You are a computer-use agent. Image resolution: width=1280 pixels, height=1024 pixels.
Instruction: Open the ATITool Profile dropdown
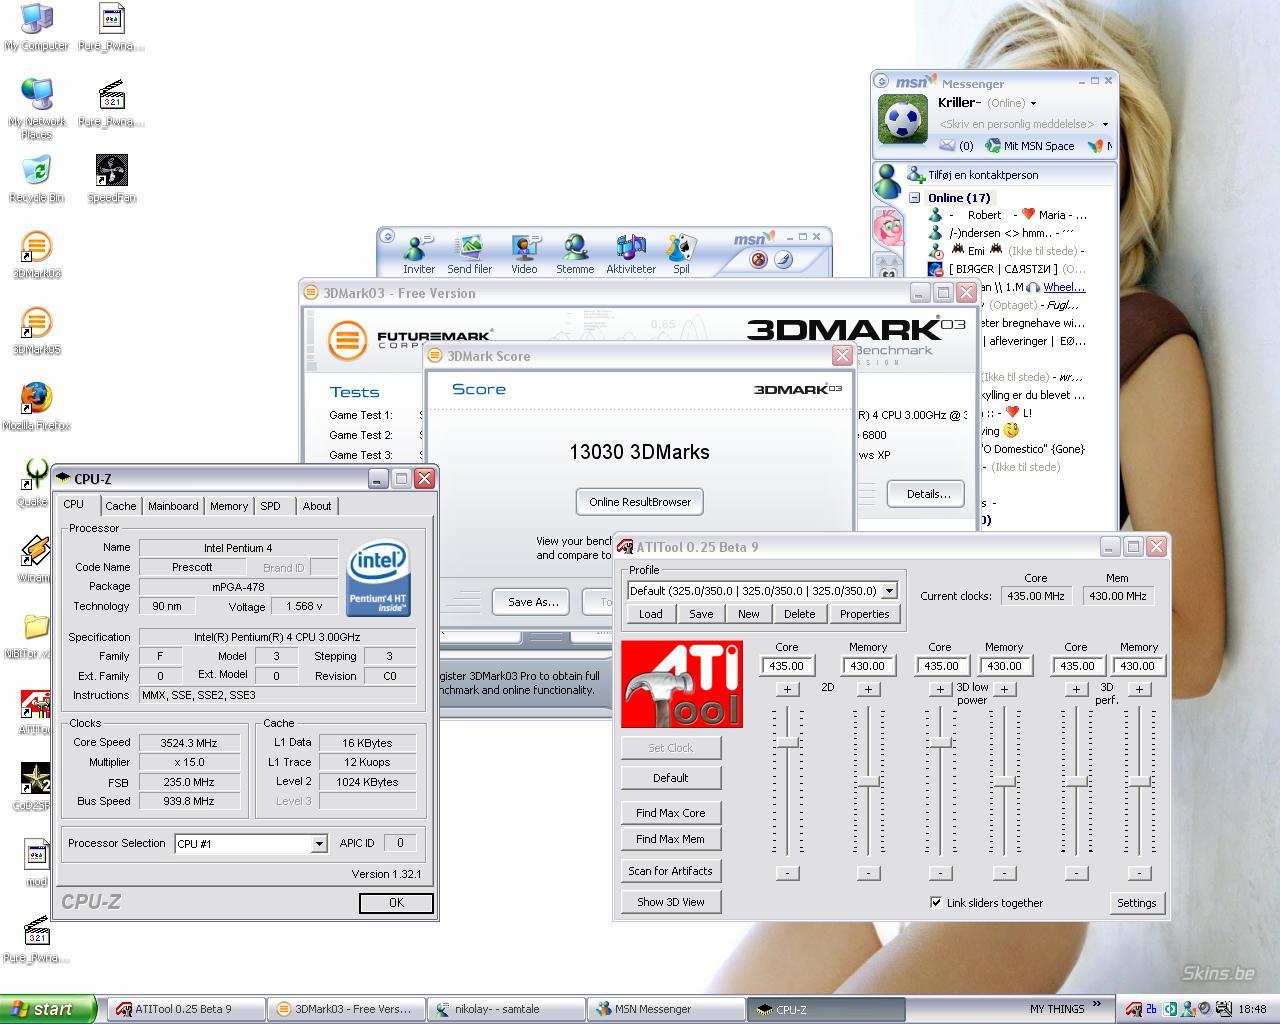[x=889, y=591]
